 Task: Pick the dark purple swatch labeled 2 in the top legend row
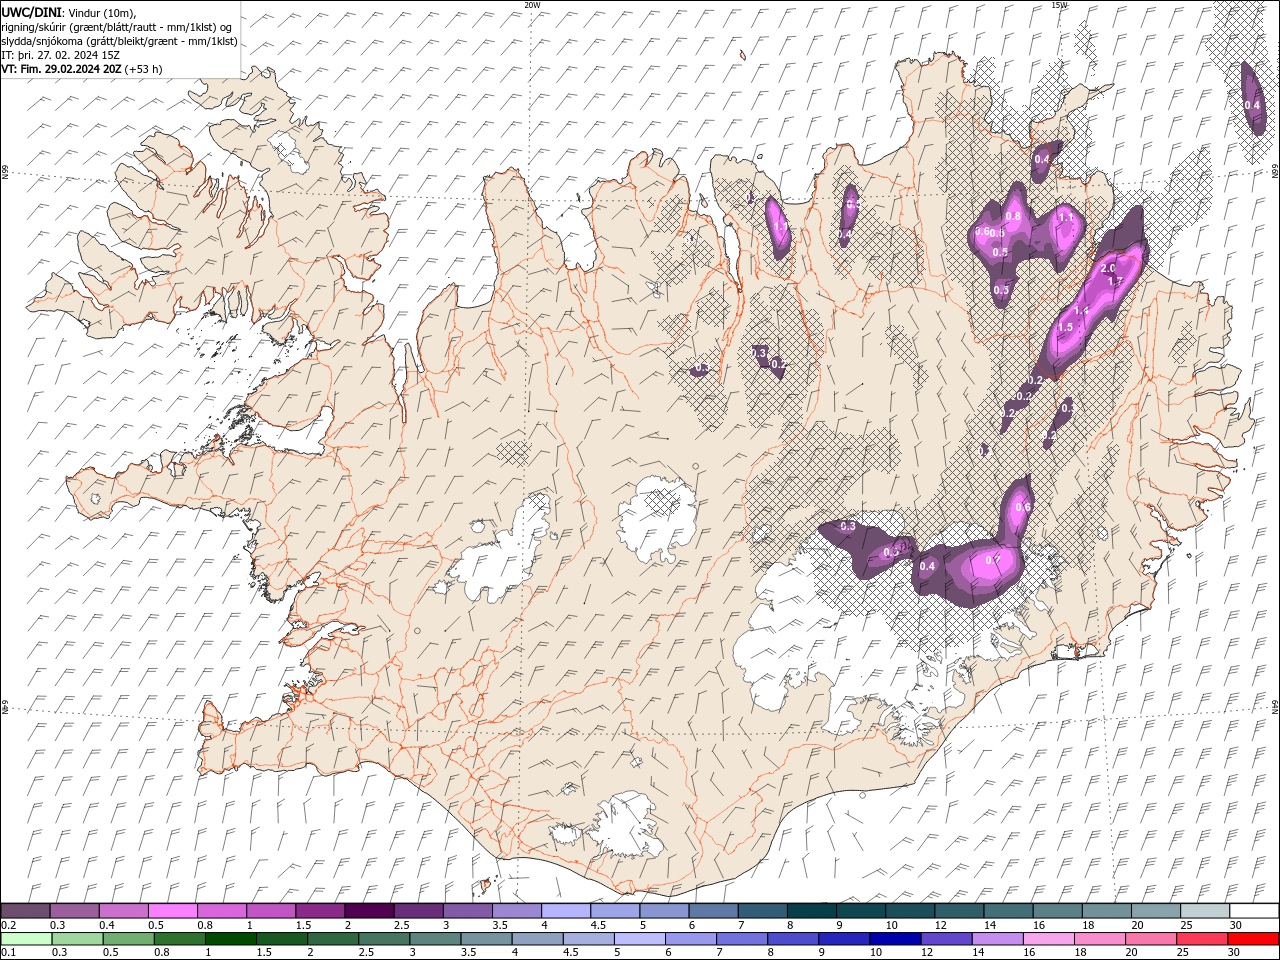pos(369,911)
